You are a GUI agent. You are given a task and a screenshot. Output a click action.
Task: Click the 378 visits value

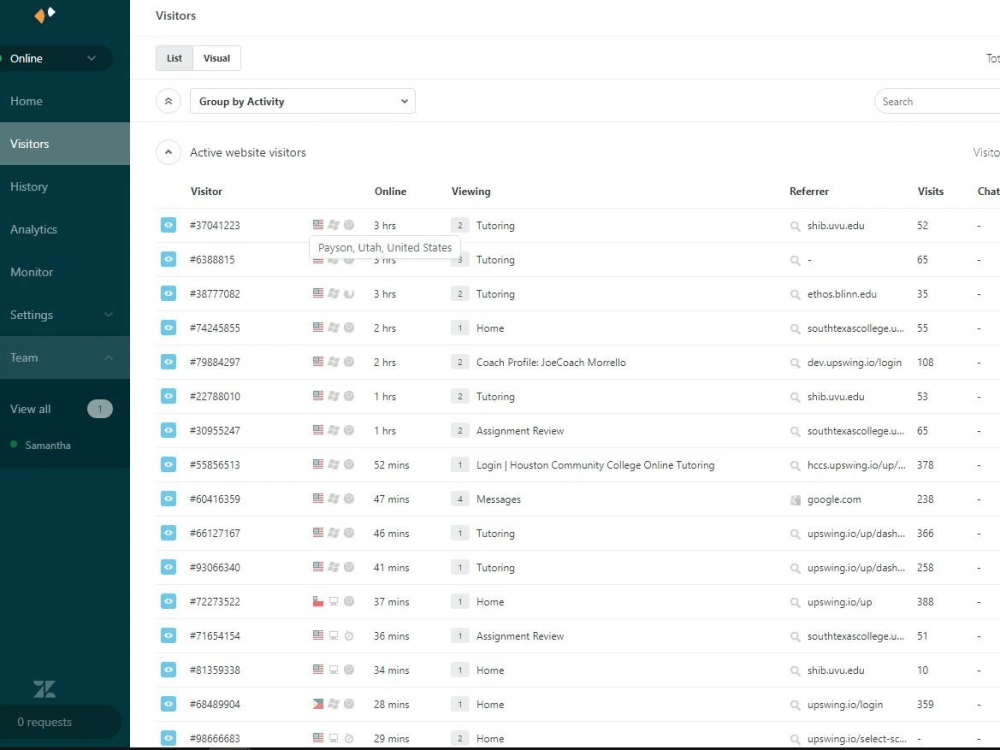925,465
